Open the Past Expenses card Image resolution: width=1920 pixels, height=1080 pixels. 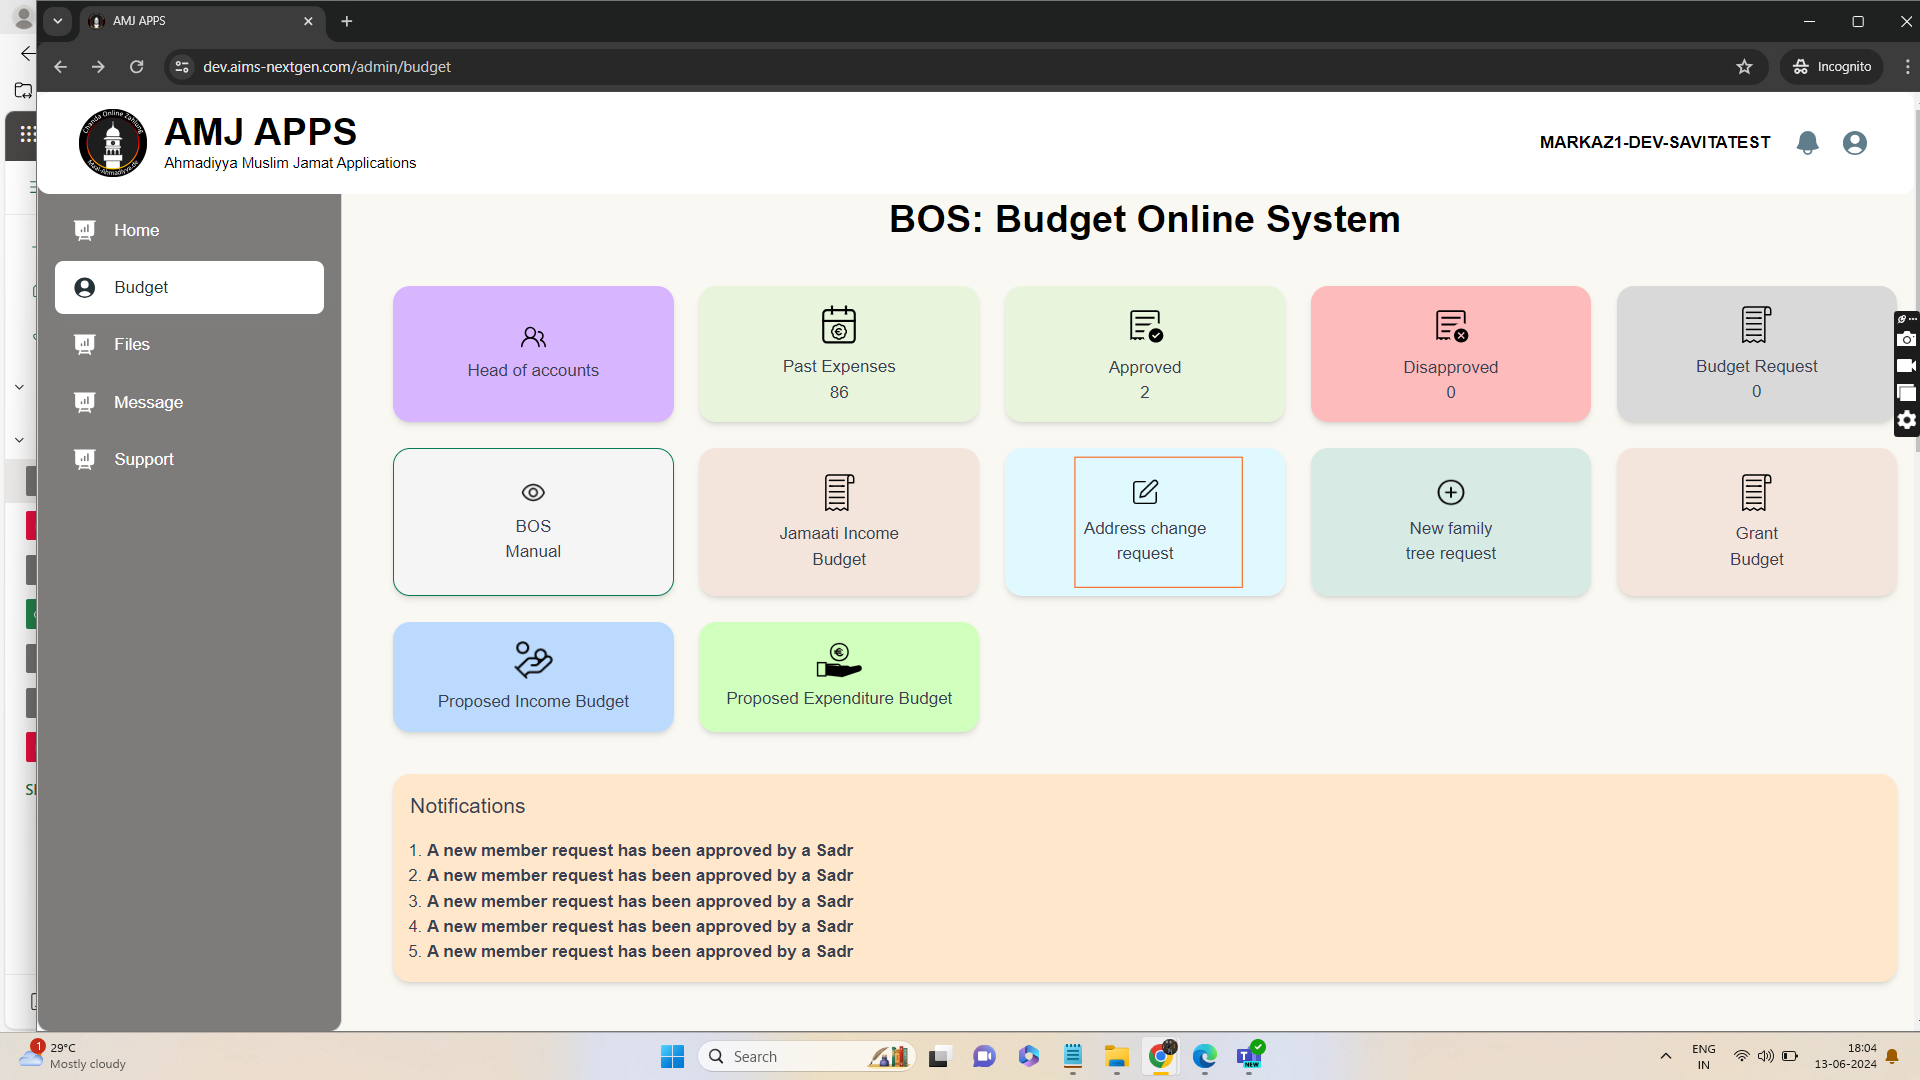click(839, 354)
